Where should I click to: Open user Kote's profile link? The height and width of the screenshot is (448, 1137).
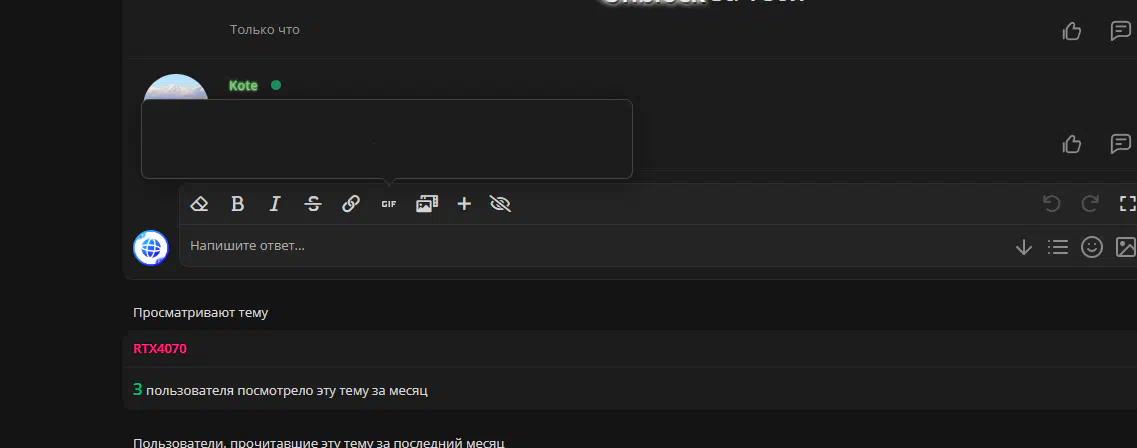click(x=244, y=86)
